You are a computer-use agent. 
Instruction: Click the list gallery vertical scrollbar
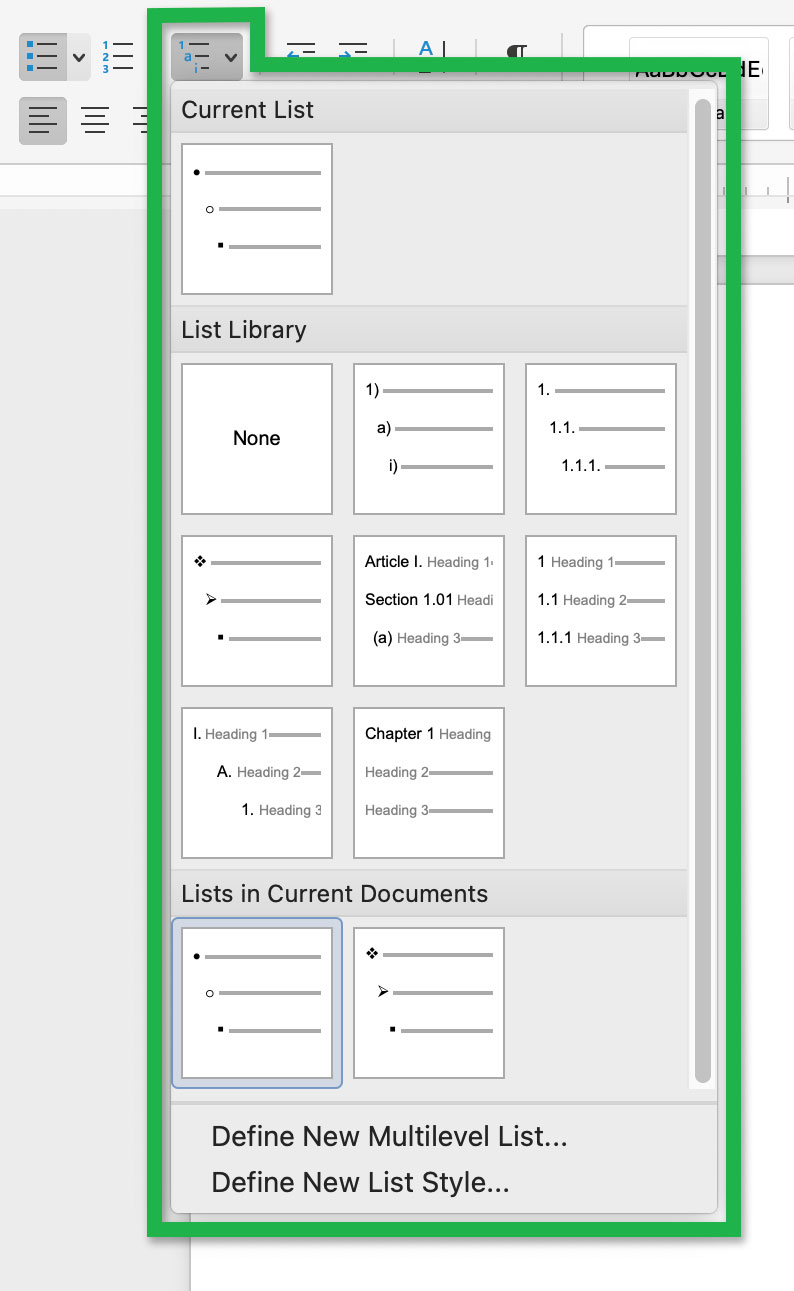point(702,590)
